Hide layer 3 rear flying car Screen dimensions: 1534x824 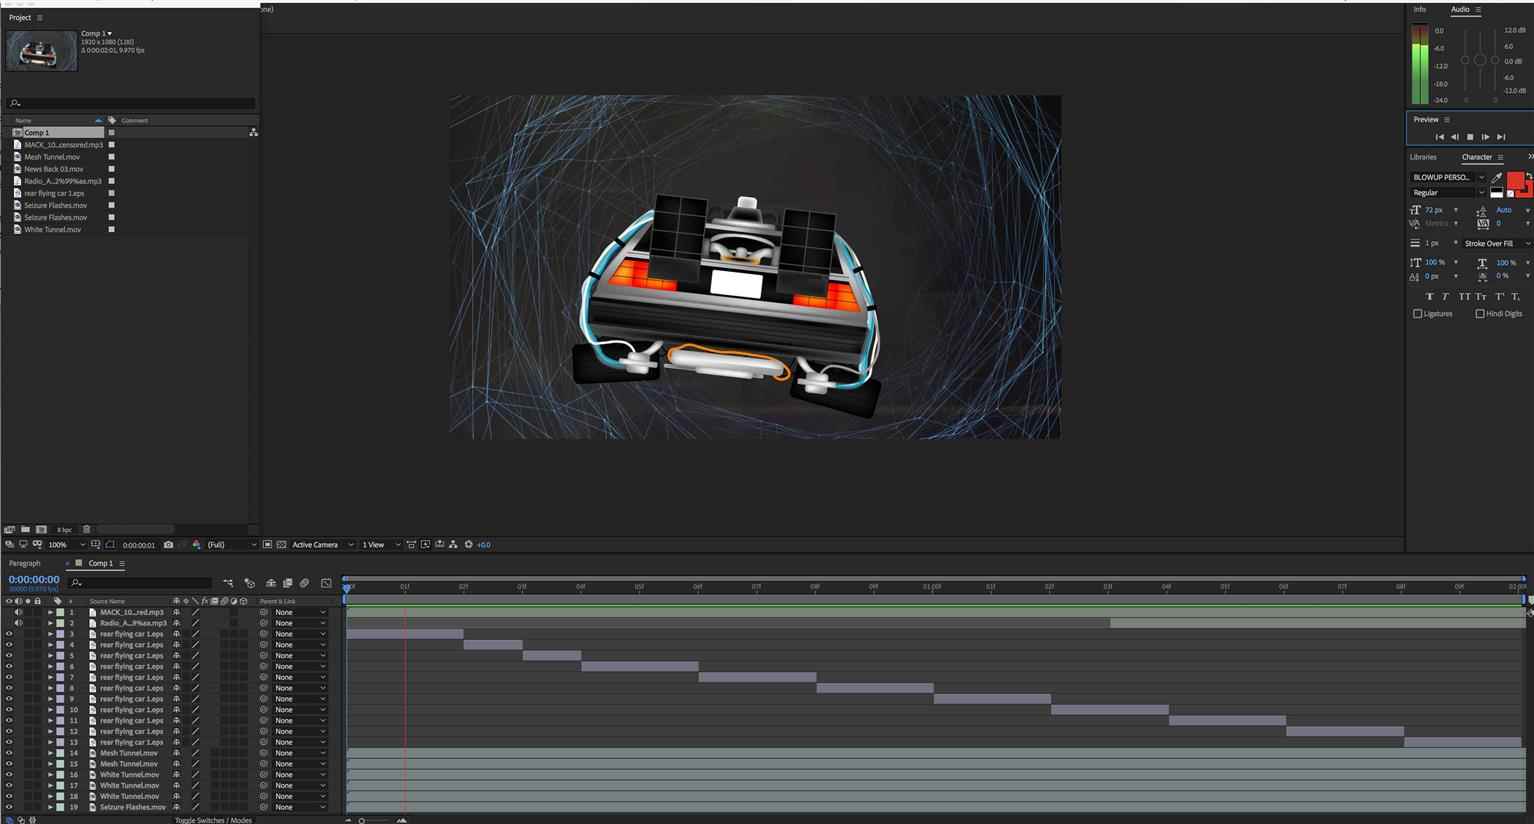click(9, 634)
